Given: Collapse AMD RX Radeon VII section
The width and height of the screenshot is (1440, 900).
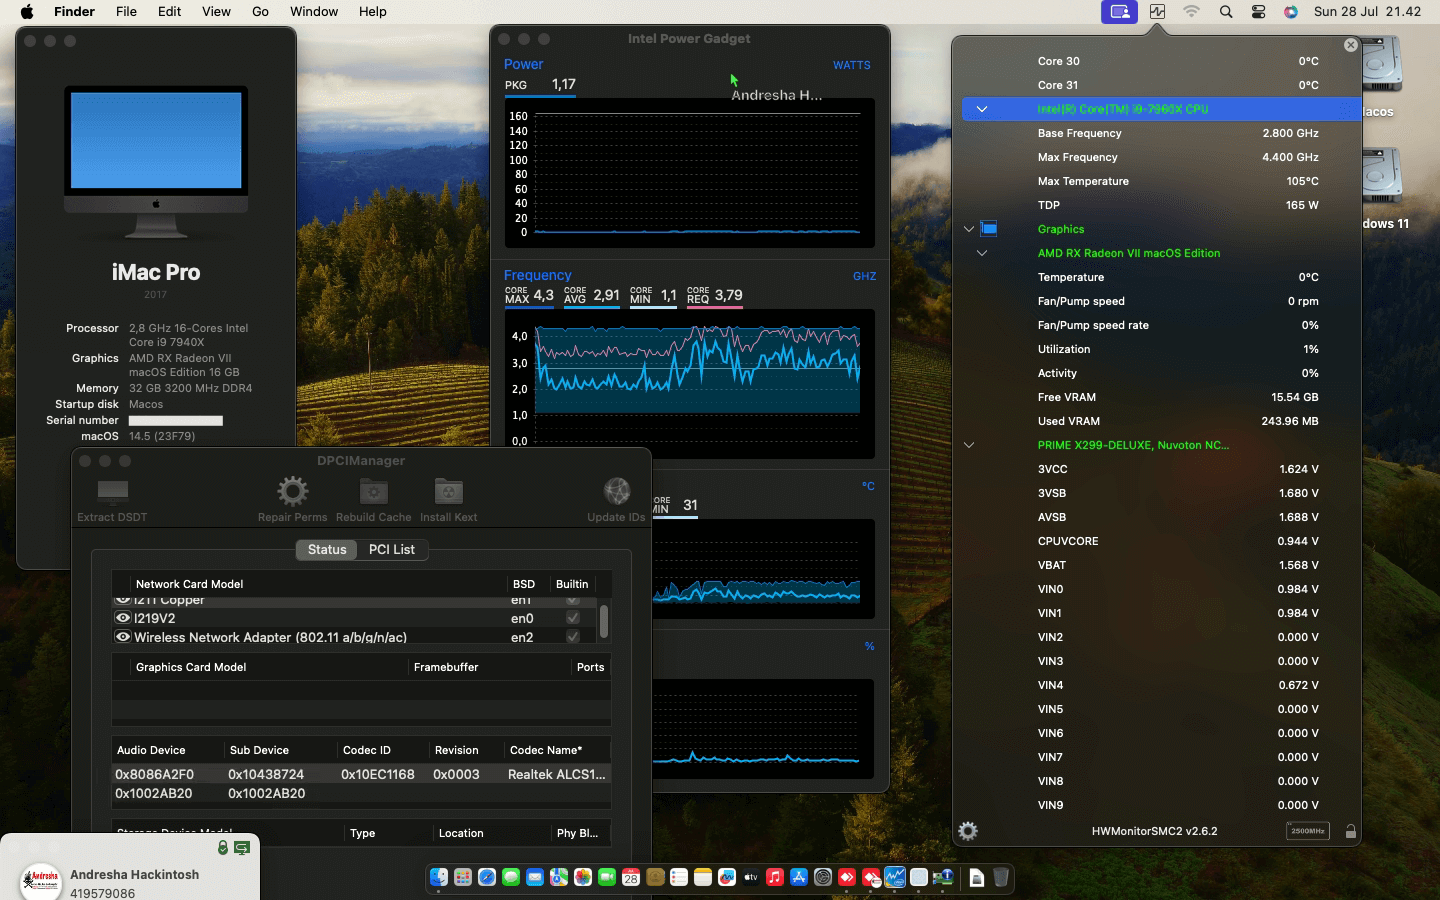Looking at the screenshot, I should point(982,253).
